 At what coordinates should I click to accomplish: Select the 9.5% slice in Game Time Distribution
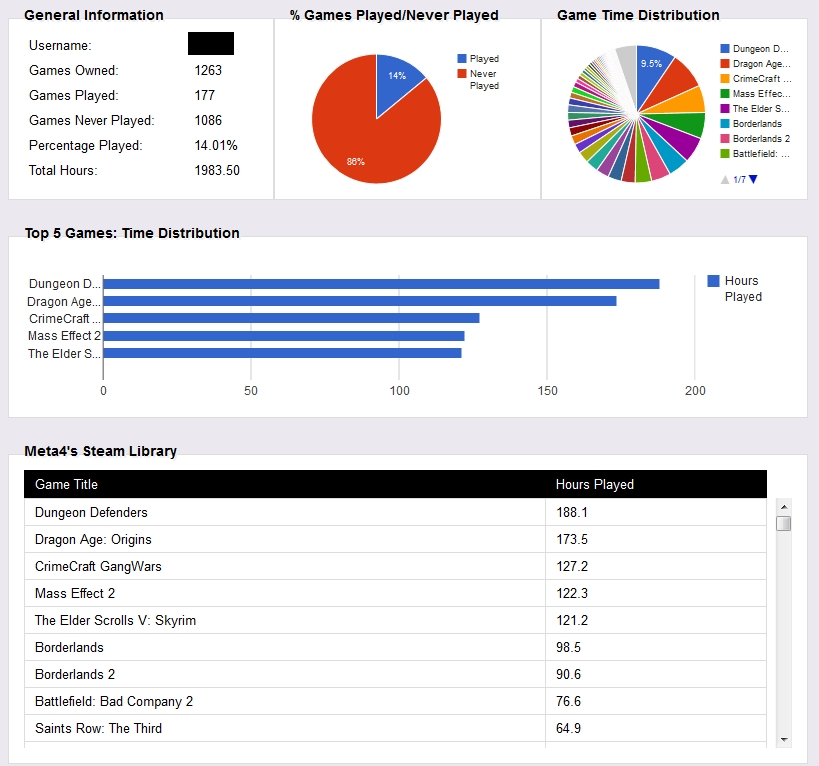pos(649,68)
